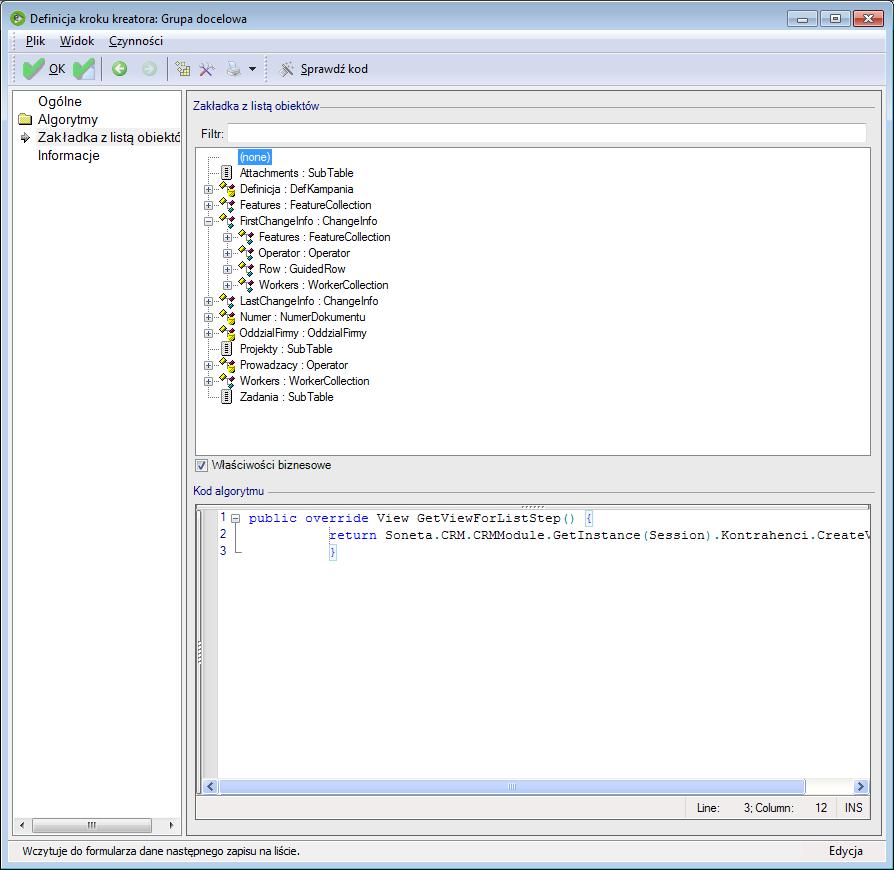This screenshot has width=894, height=870.
Task: Click the OddzialFirmy node icon
Action: click(227, 332)
